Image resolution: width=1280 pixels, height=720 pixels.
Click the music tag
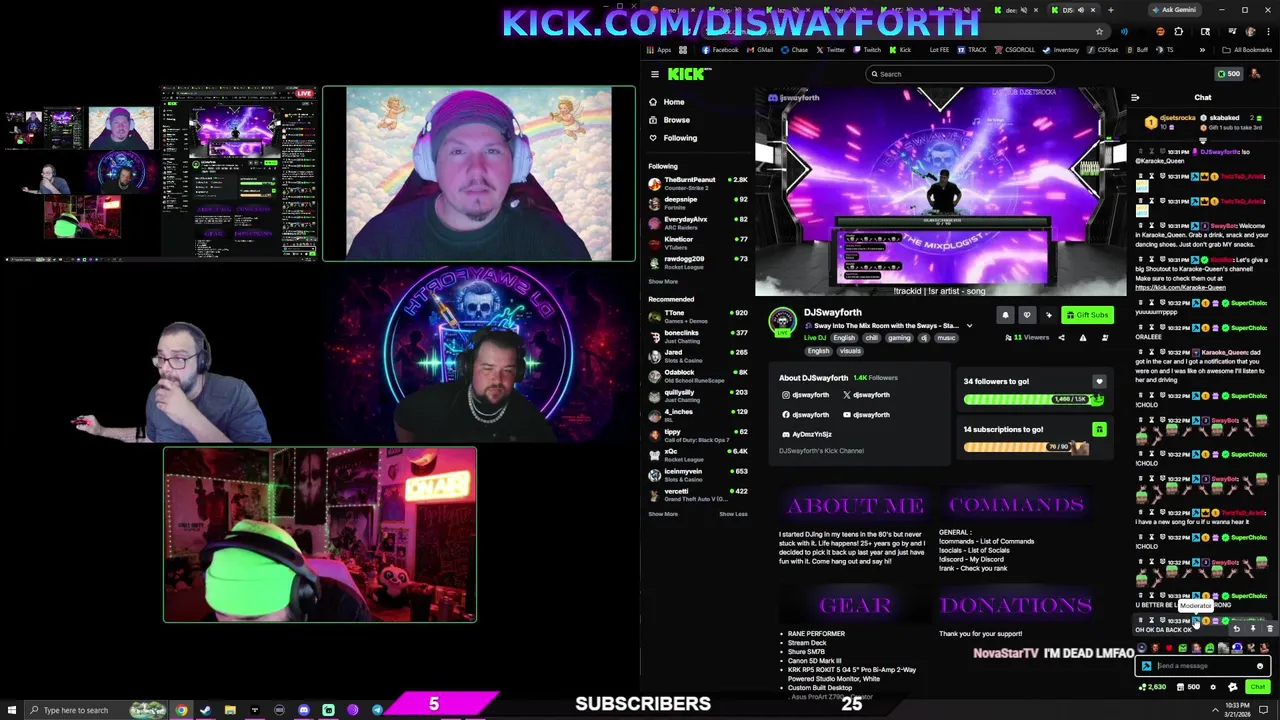pos(944,338)
